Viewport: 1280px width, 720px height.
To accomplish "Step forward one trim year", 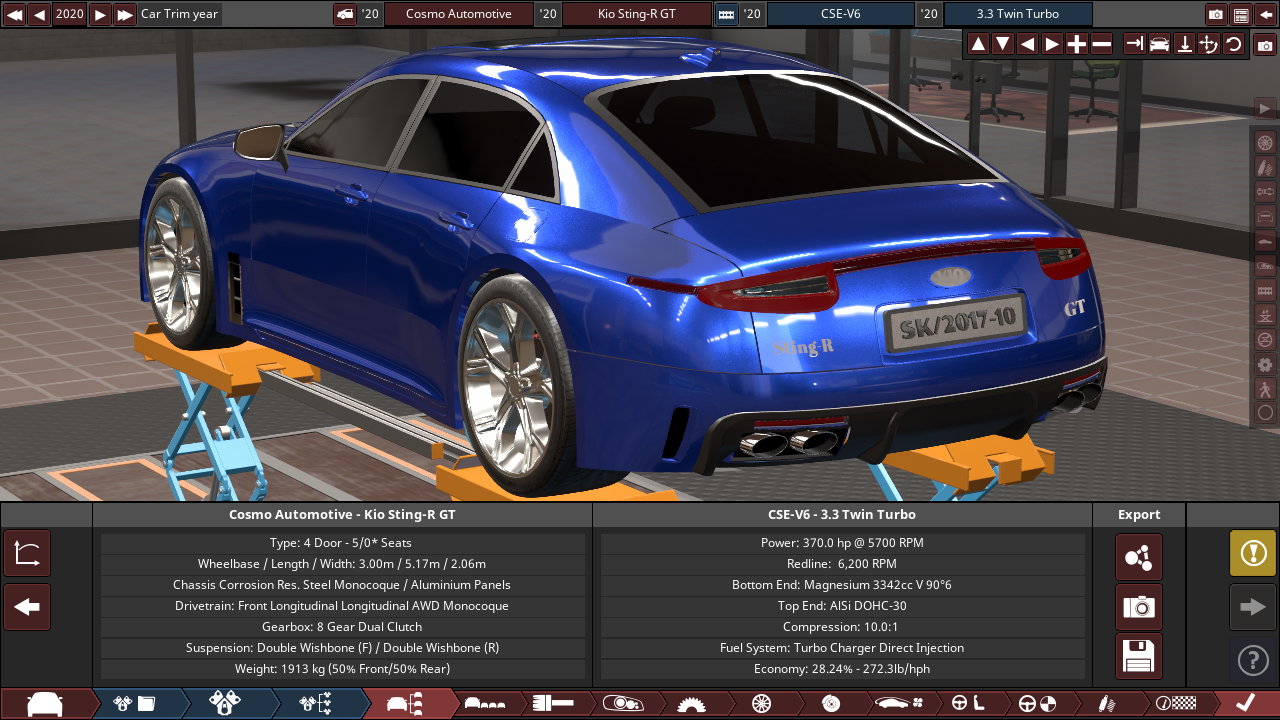I will pyautogui.click(x=100, y=14).
